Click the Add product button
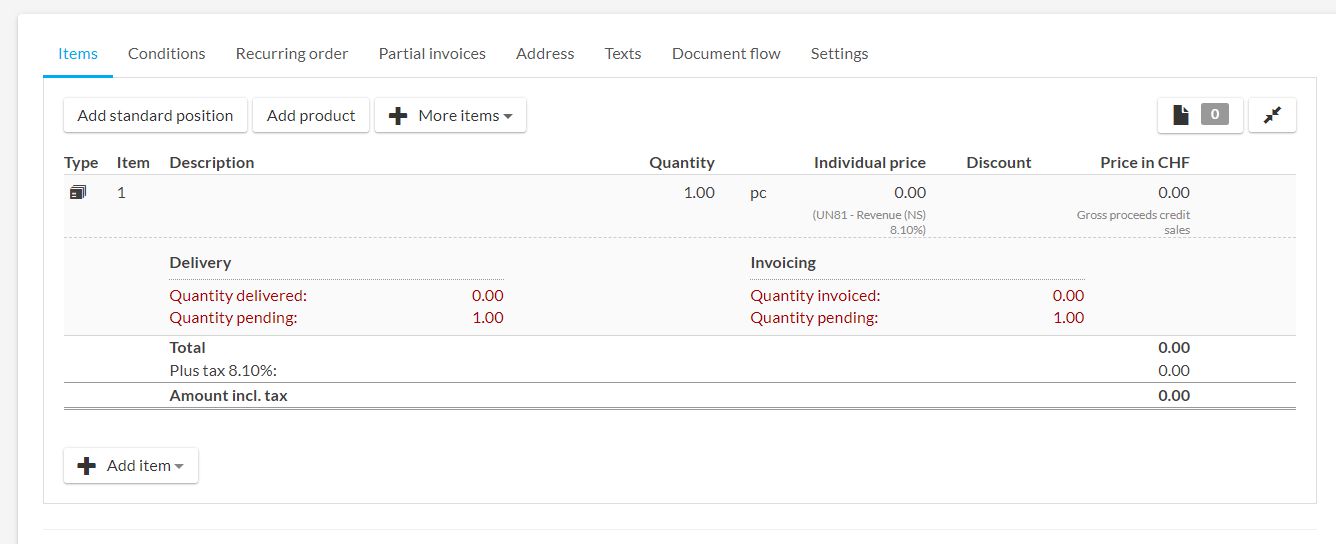Screen dimensions: 1336x544 point(311,115)
